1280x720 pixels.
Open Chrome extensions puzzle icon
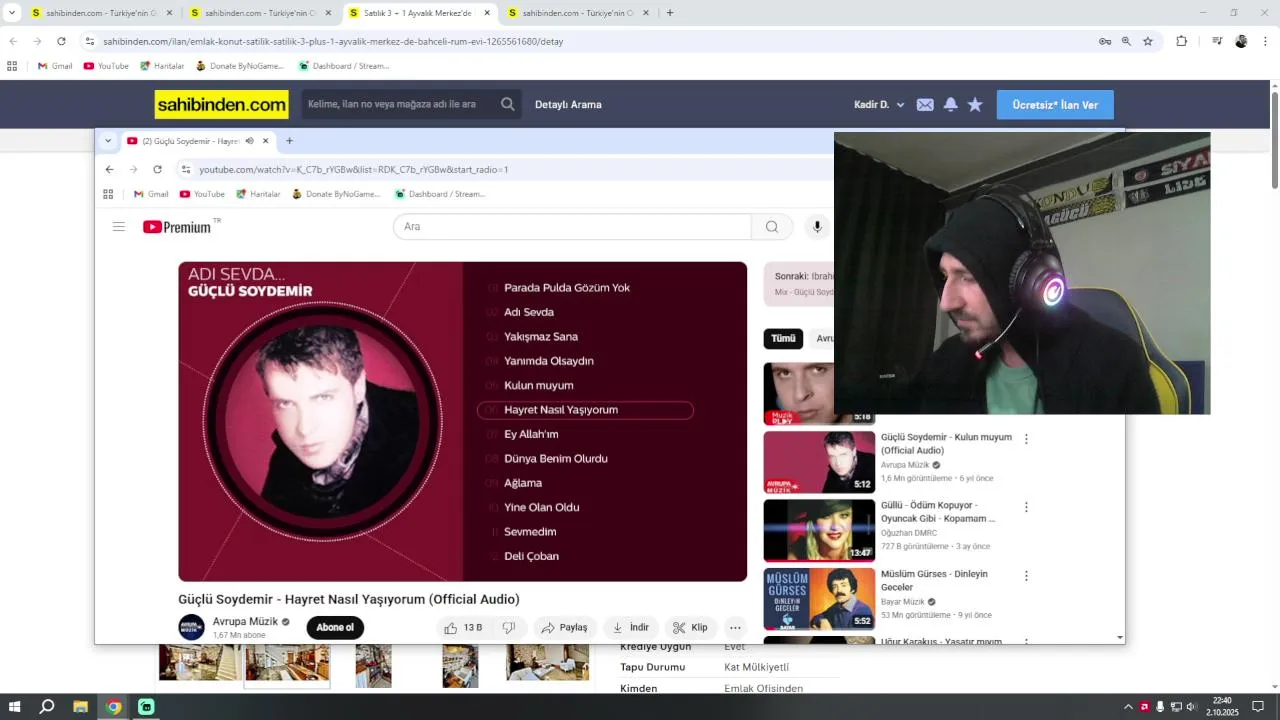pyautogui.click(x=1181, y=41)
